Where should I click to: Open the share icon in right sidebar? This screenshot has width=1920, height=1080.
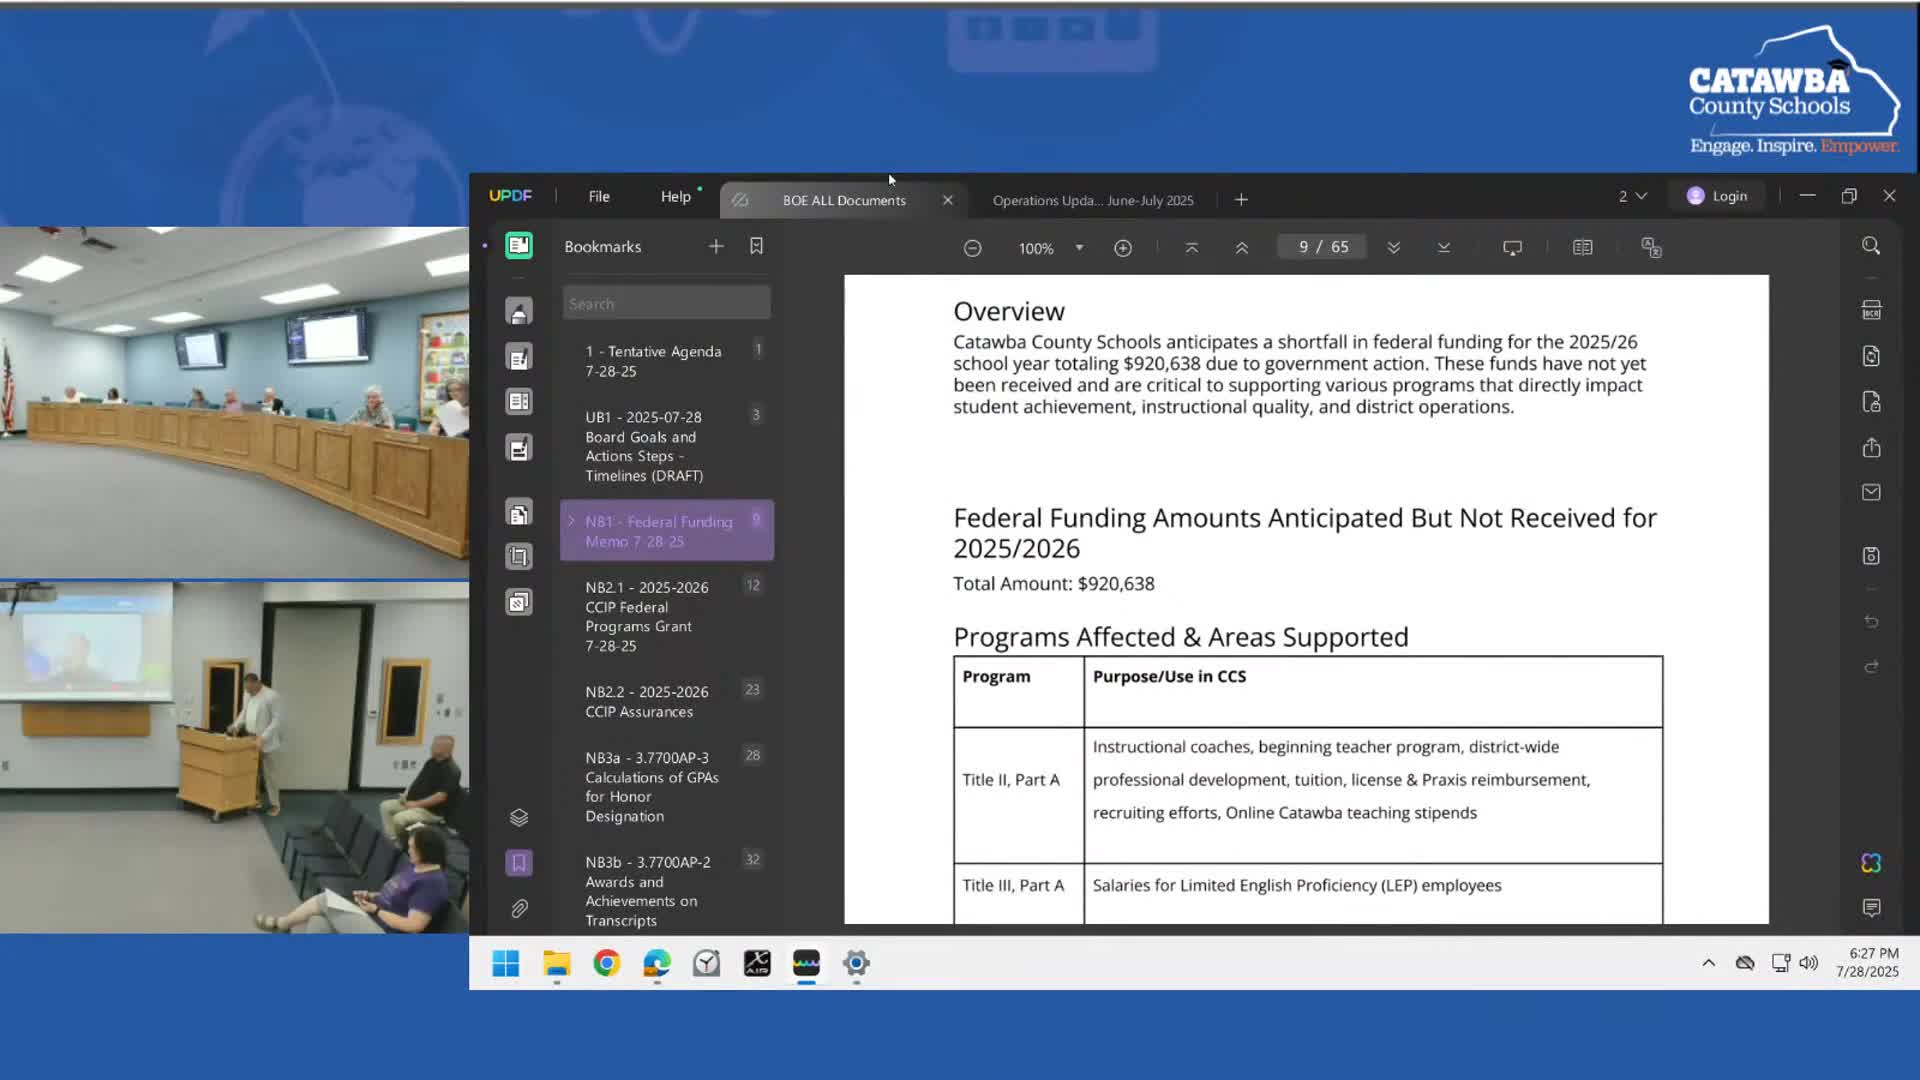tap(1871, 448)
